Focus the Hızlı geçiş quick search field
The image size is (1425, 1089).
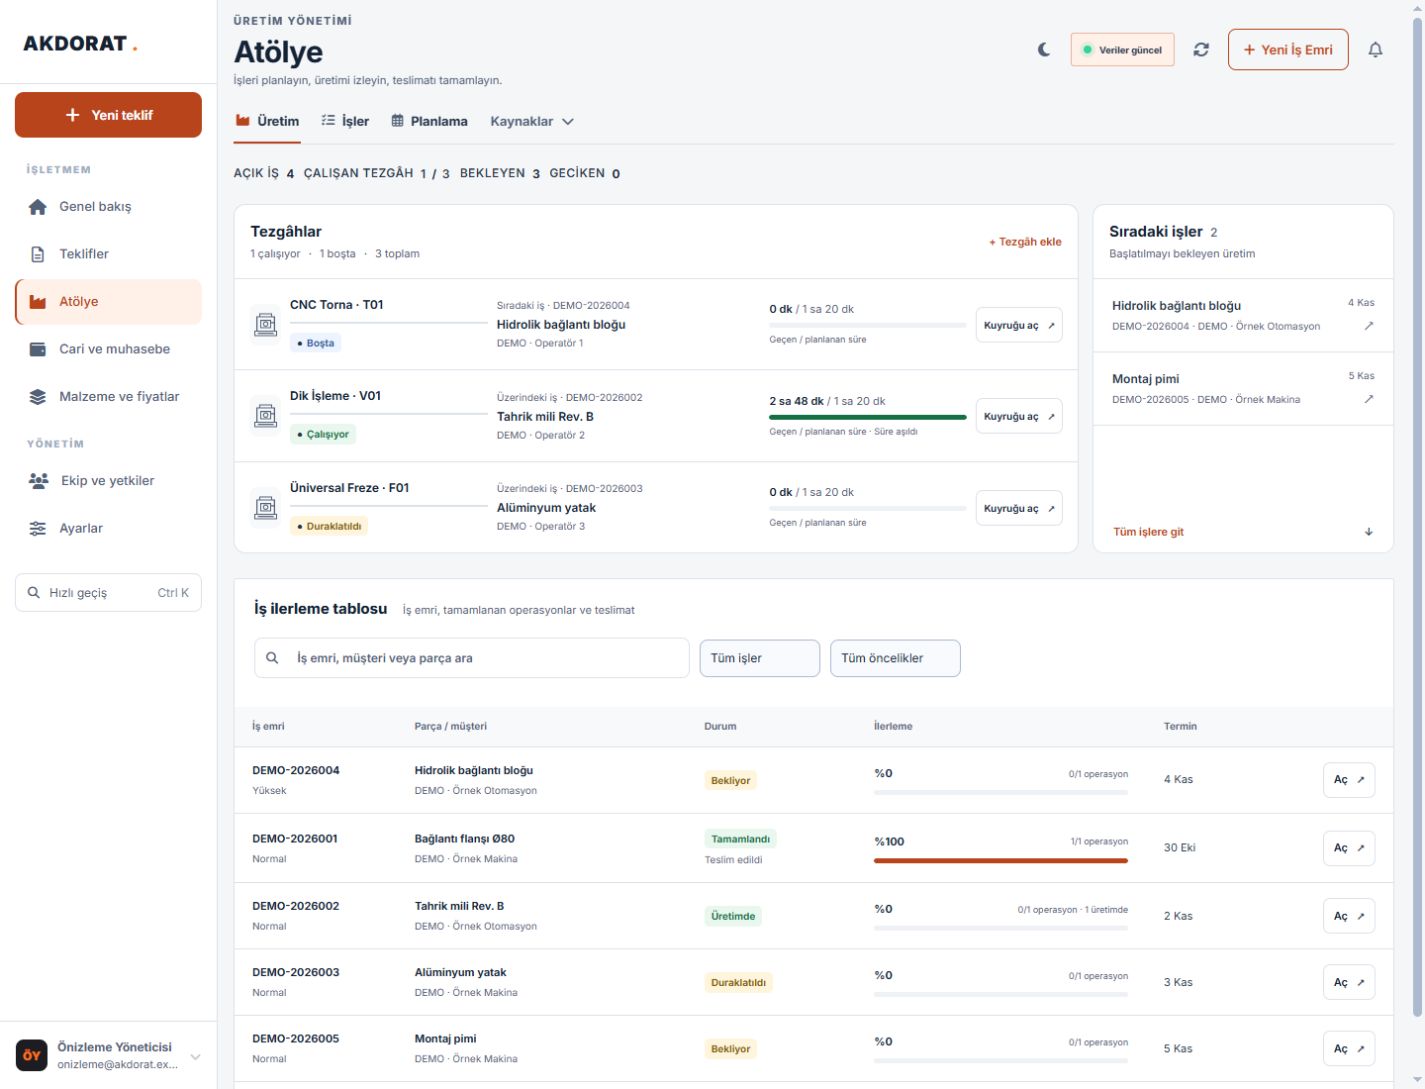[108, 593]
